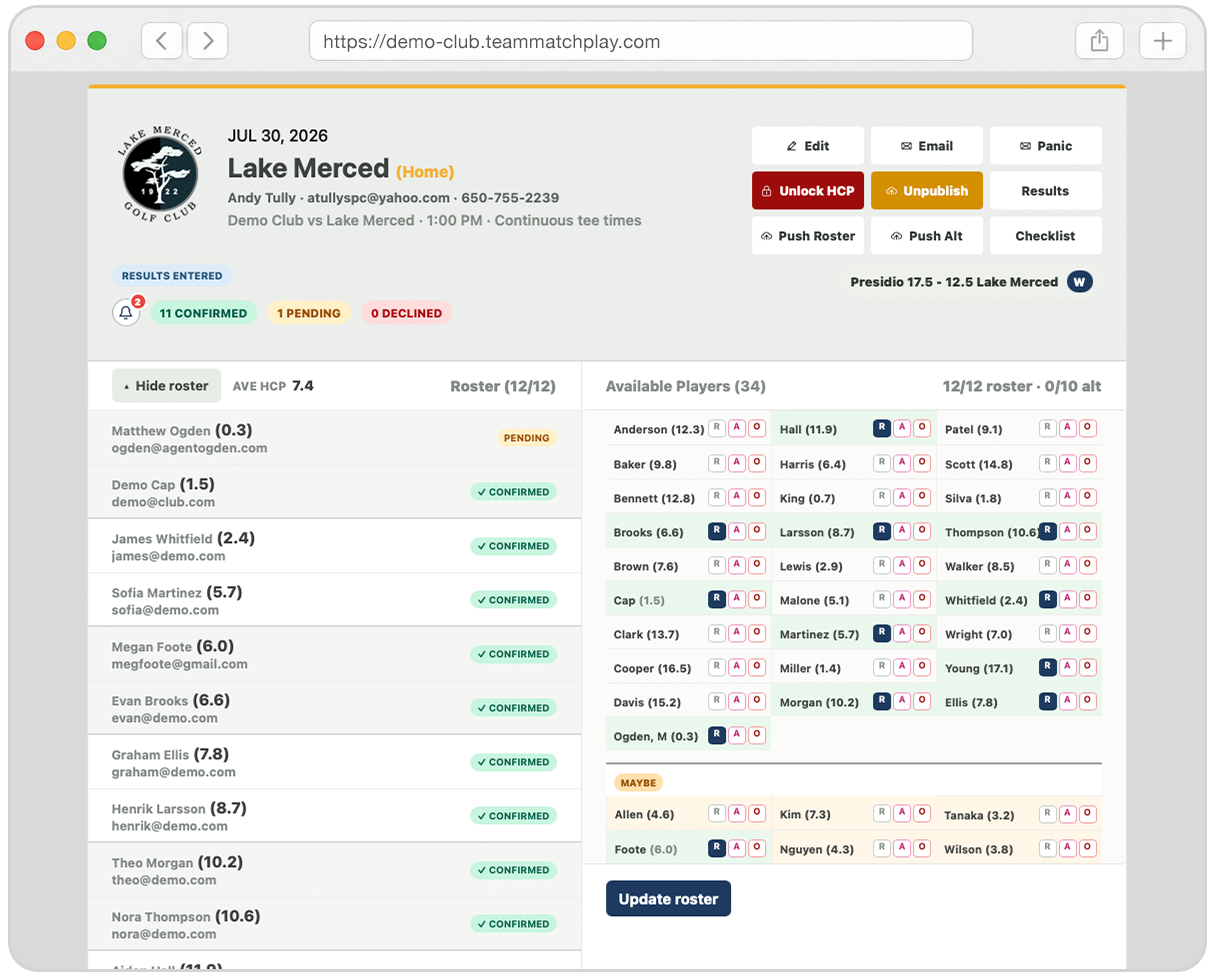Toggle the selected R for Thompson (10.6)
The image size is (1214, 976).
coord(1048,531)
